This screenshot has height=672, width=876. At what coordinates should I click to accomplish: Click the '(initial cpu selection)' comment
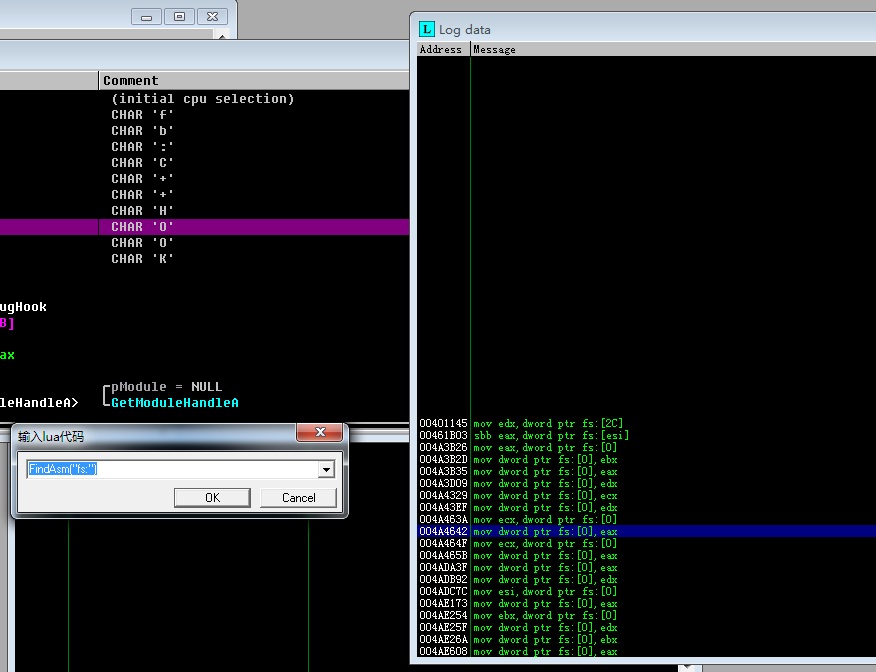click(202, 99)
